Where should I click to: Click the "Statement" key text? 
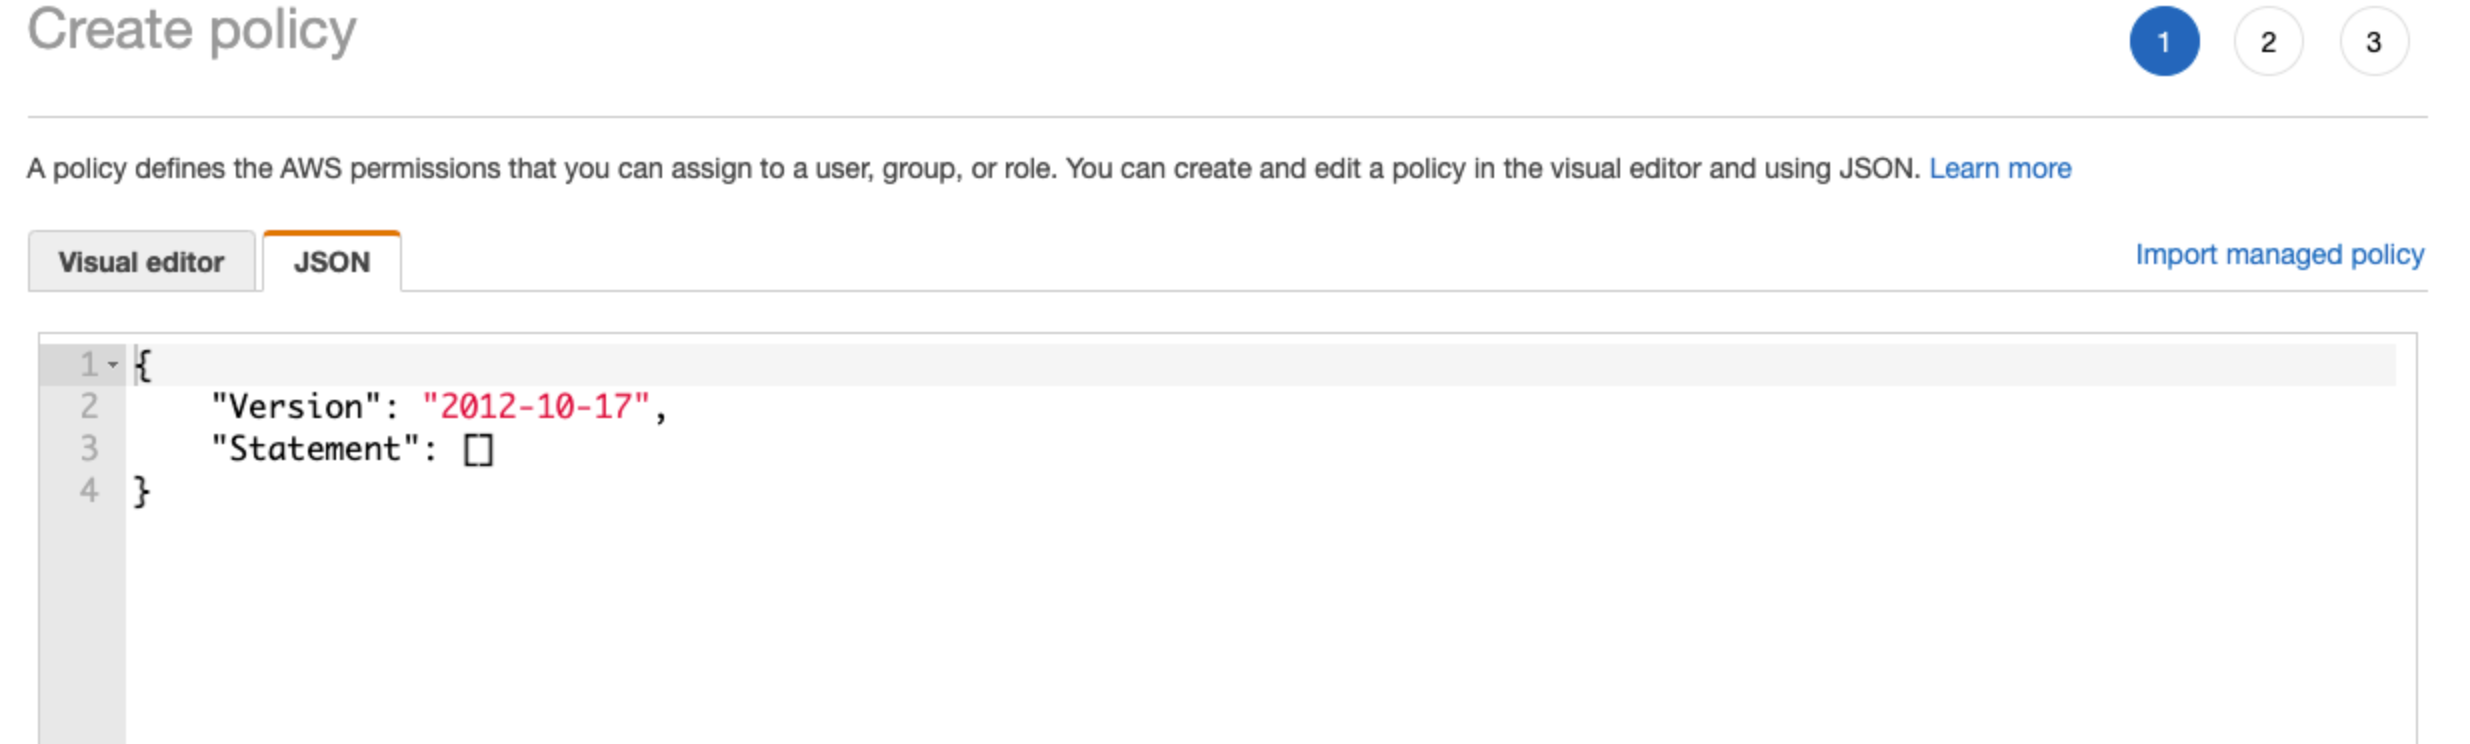(316, 448)
